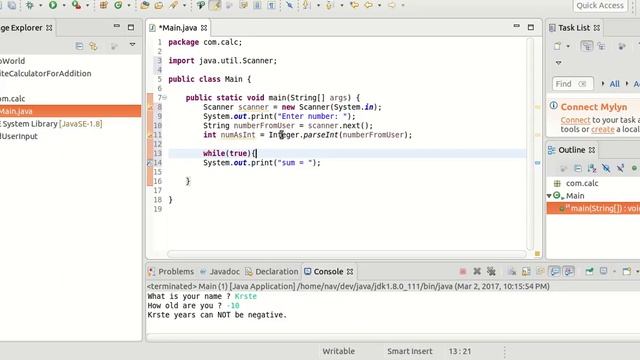Collapse all in Package Explorer

pyautogui.click(x=79, y=46)
